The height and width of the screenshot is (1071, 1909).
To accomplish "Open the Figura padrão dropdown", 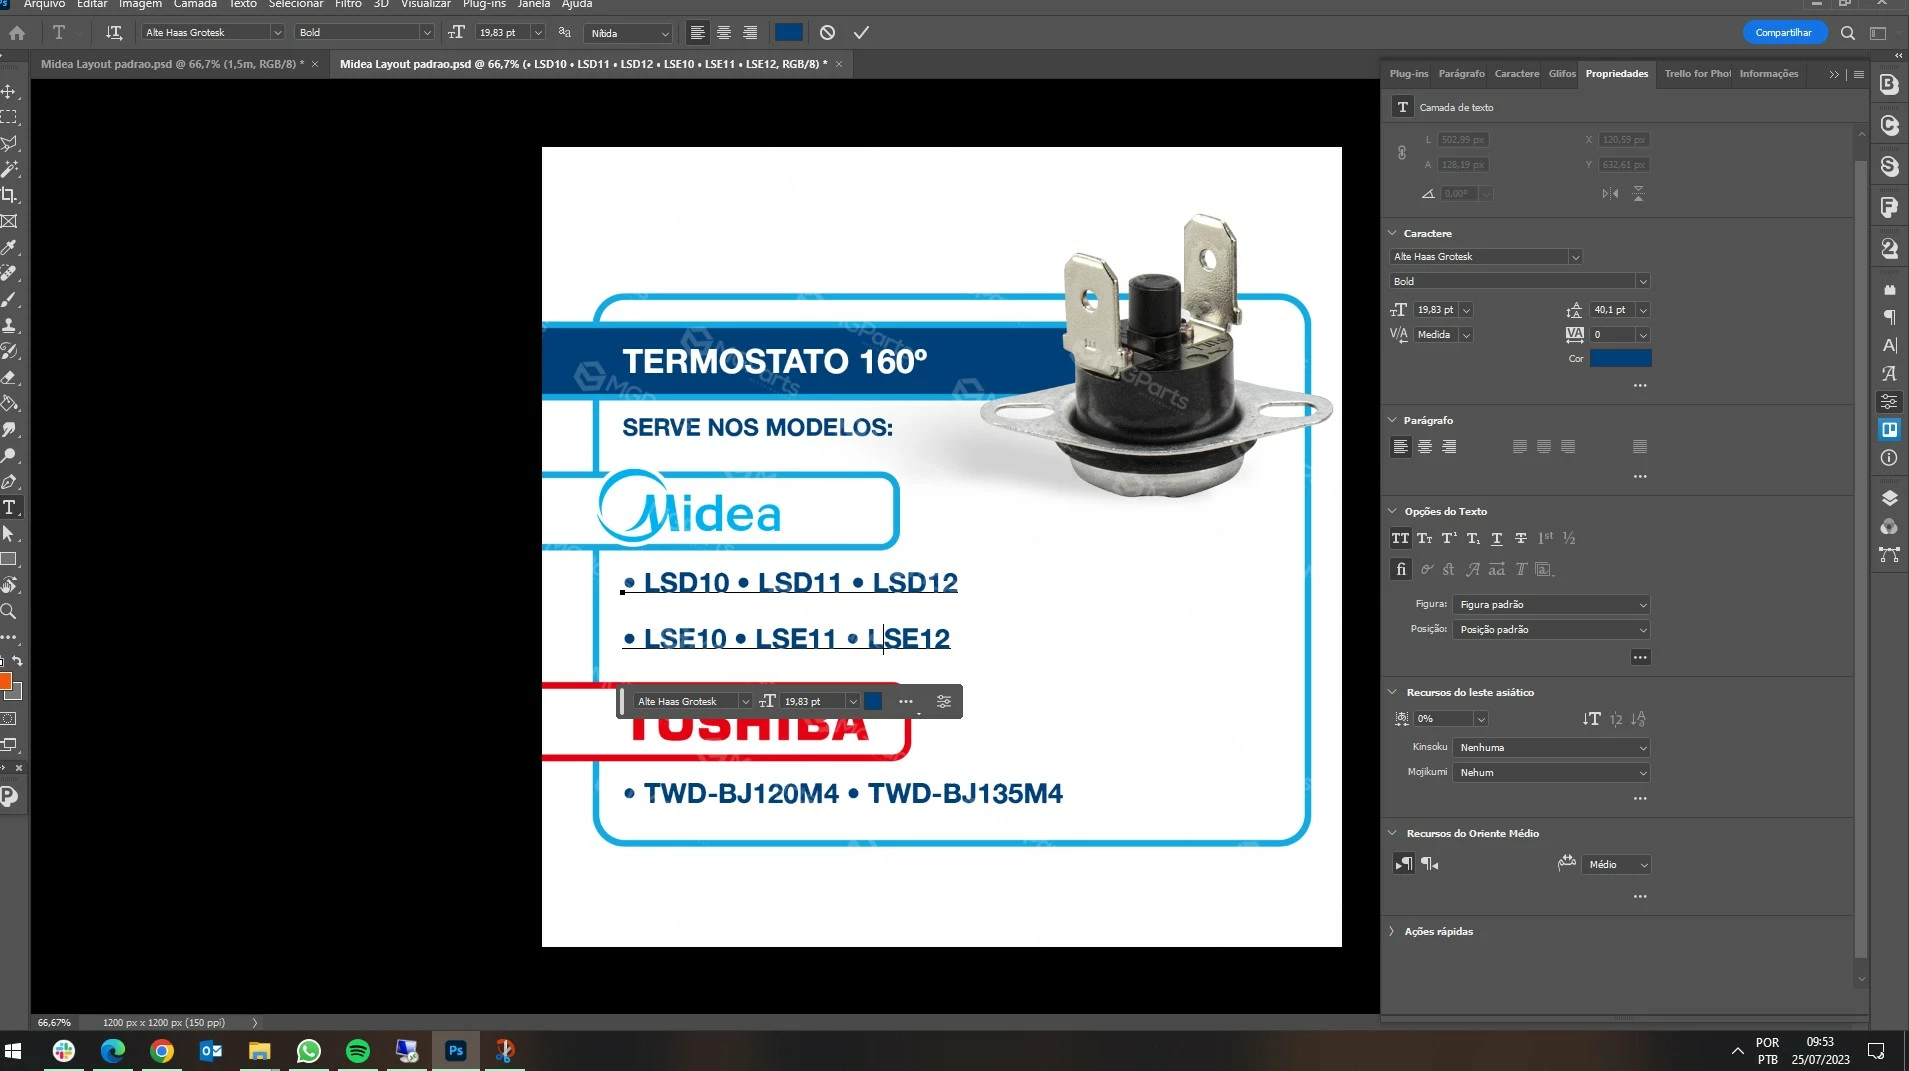I will 1551,605.
